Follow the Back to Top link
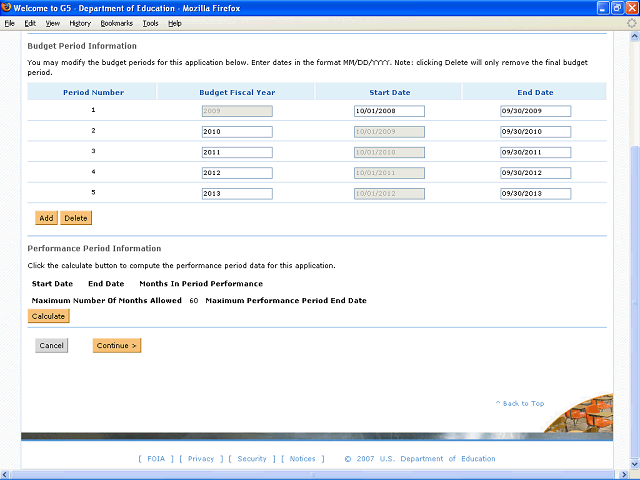Screen dimensions: 640x480 [x=520, y=403]
